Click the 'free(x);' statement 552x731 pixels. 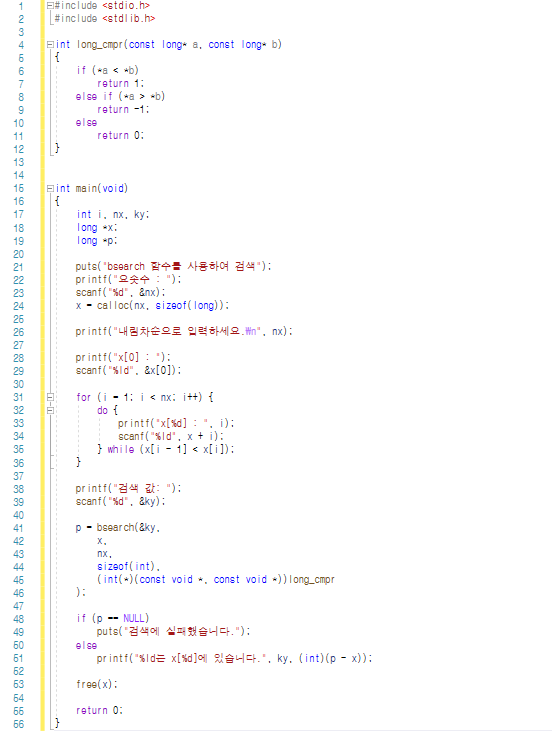pos(97,684)
